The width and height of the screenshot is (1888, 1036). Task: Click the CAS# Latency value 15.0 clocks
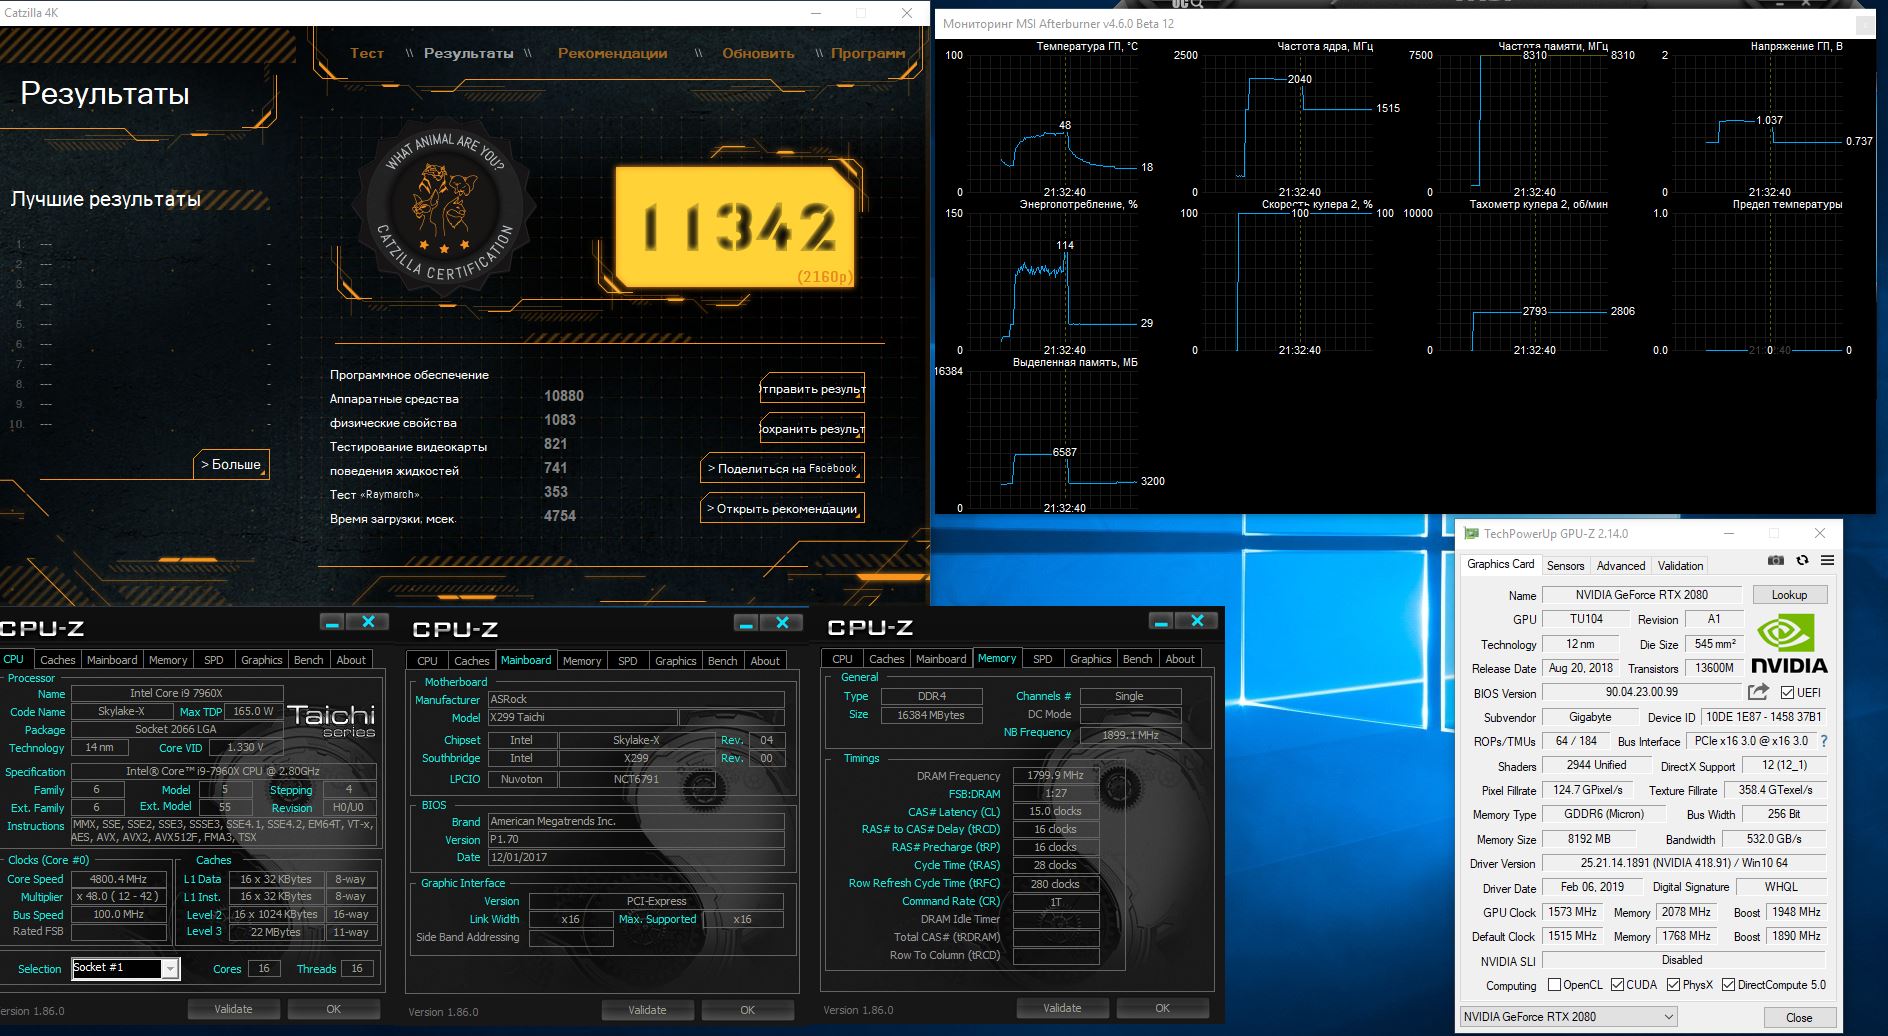1056,811
